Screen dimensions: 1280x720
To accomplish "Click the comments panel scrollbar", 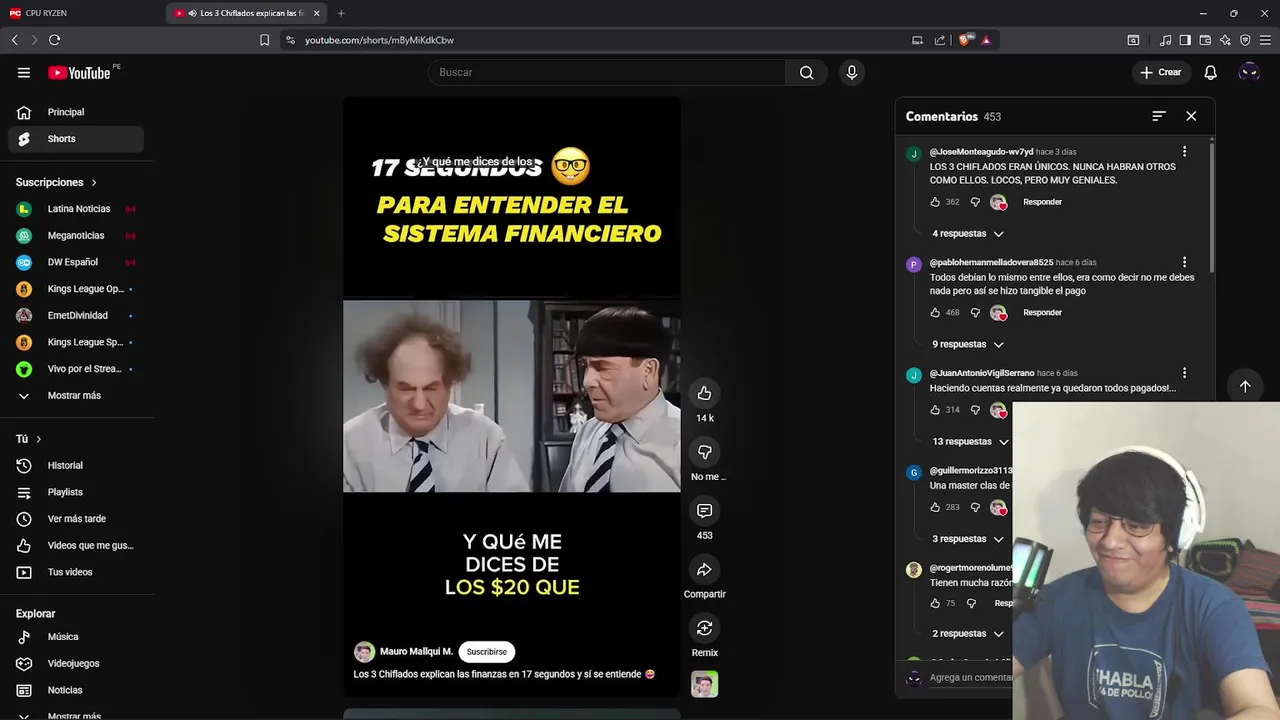I will pyautogui.click(x=1211, y=207).
